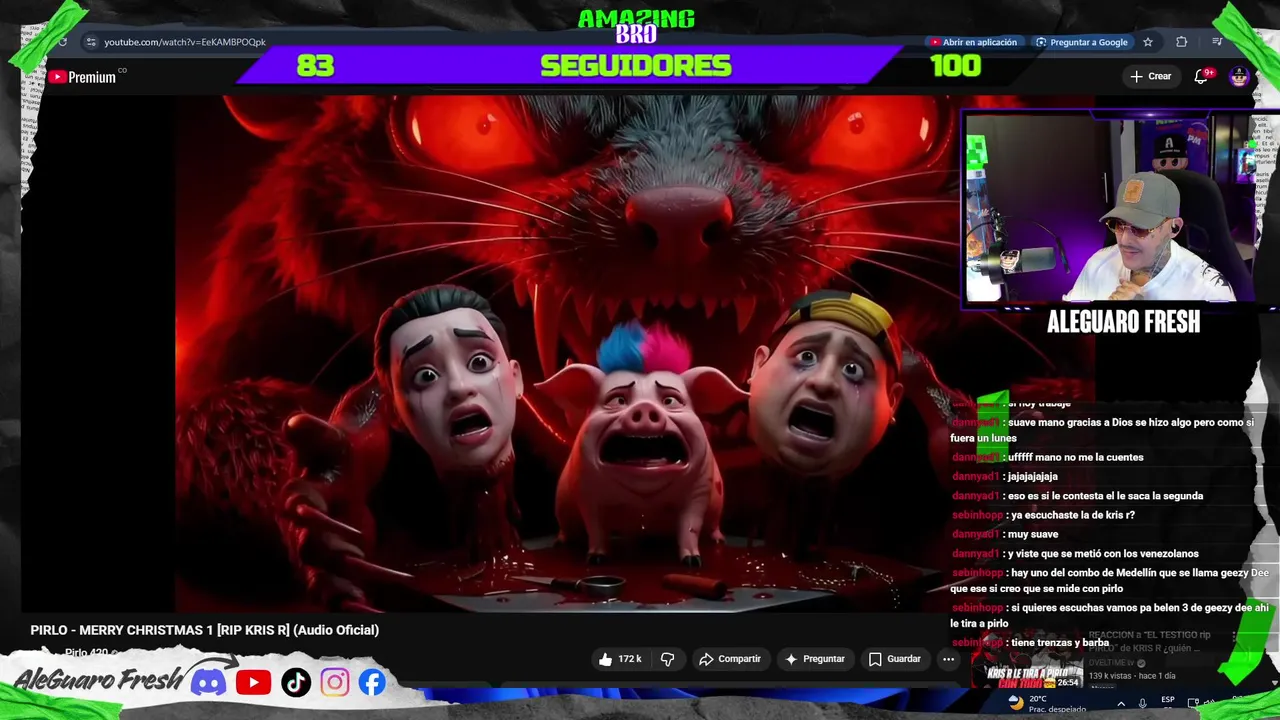Viewport: 1280px width, 720px height.
Task: Open the YouTube account avatar menu
Action: (1239, 77)
